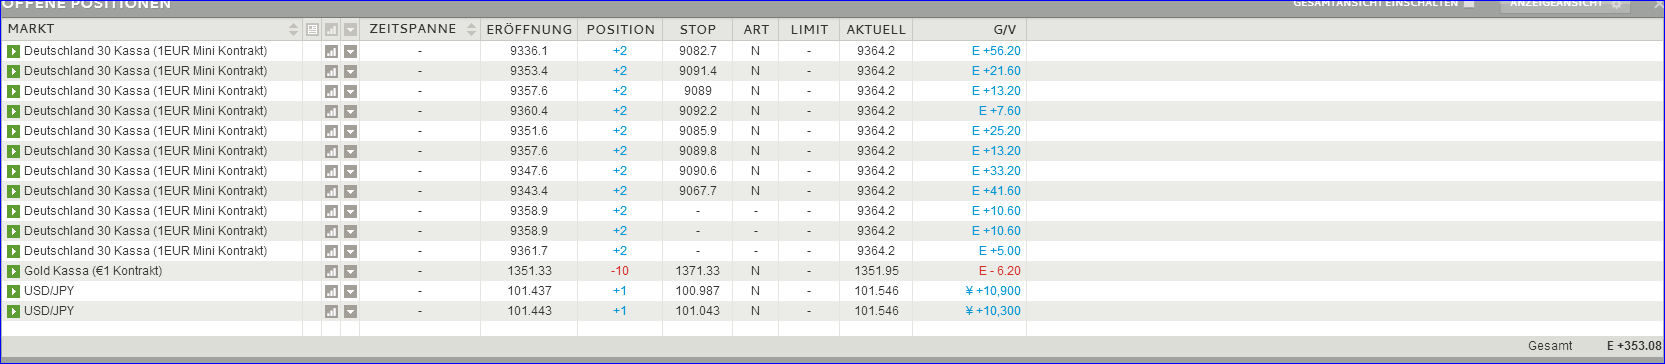
Task: Click opening price 9361.7
Action: pos(529,251)
